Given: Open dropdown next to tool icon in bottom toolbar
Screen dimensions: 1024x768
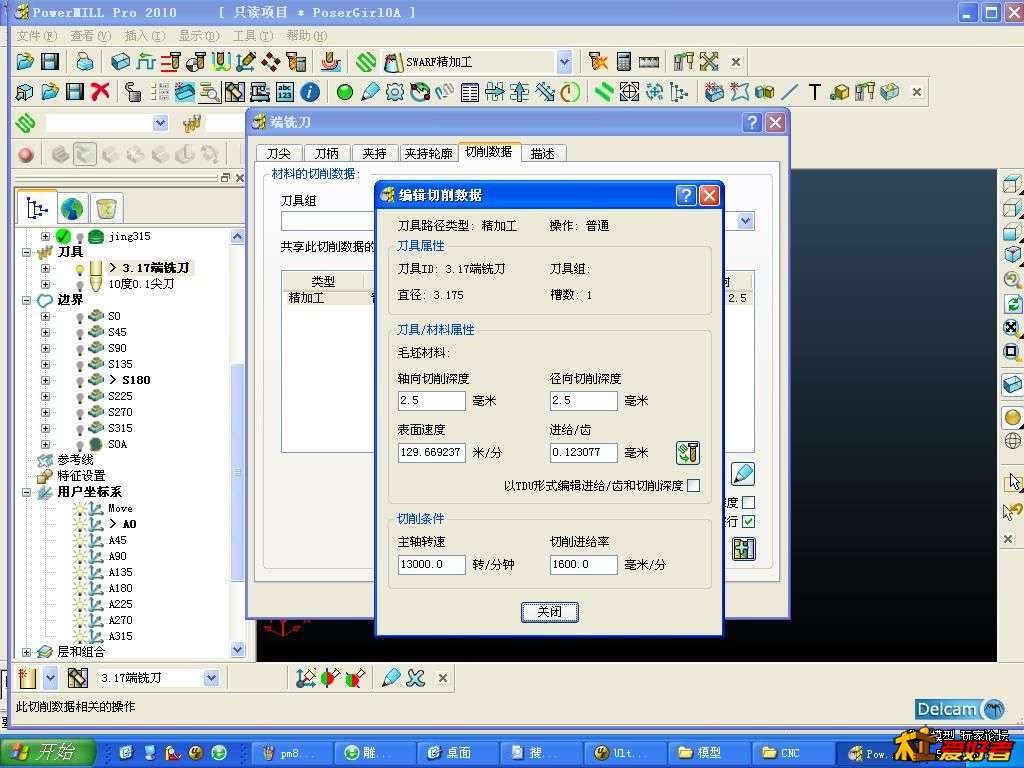Looking at the screenshot, I should pyautogui.click(x=50, y=678).
